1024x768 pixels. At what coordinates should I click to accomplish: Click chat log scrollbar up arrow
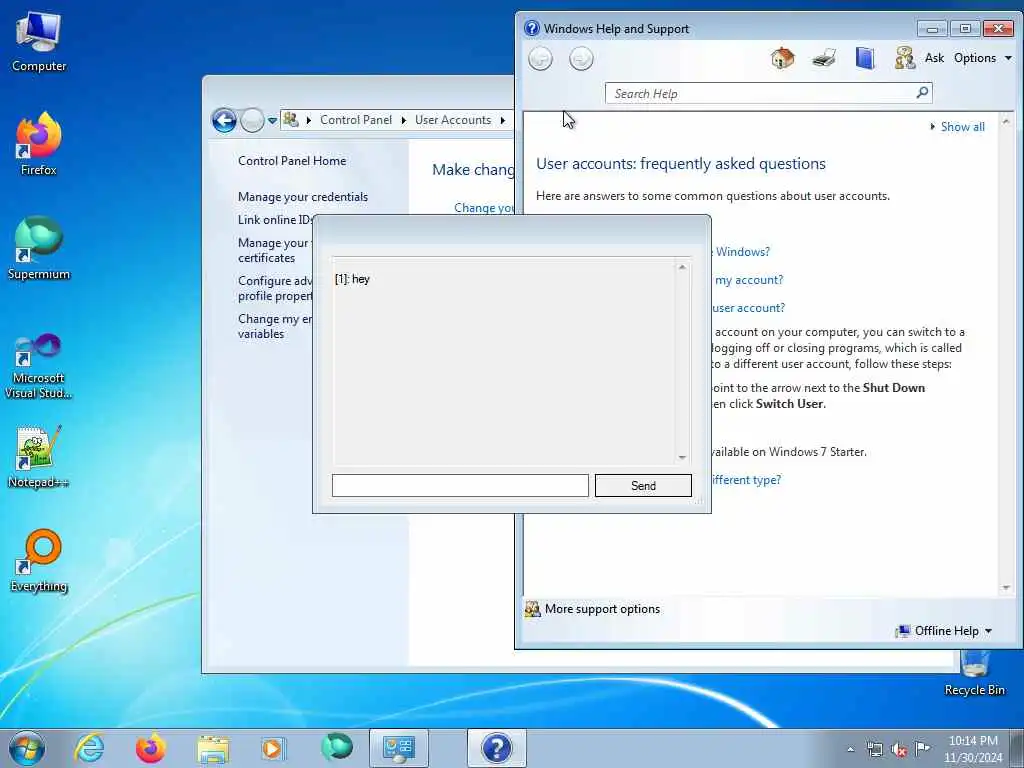coord(682,267)
